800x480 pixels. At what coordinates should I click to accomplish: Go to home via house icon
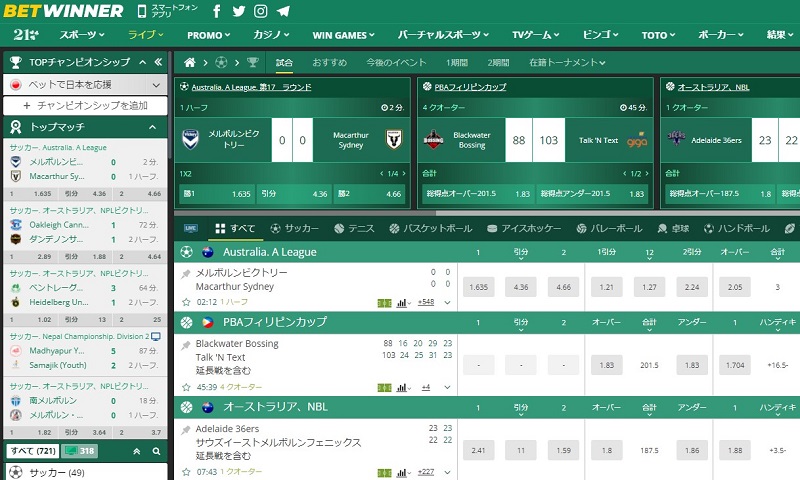pos(190,62)
